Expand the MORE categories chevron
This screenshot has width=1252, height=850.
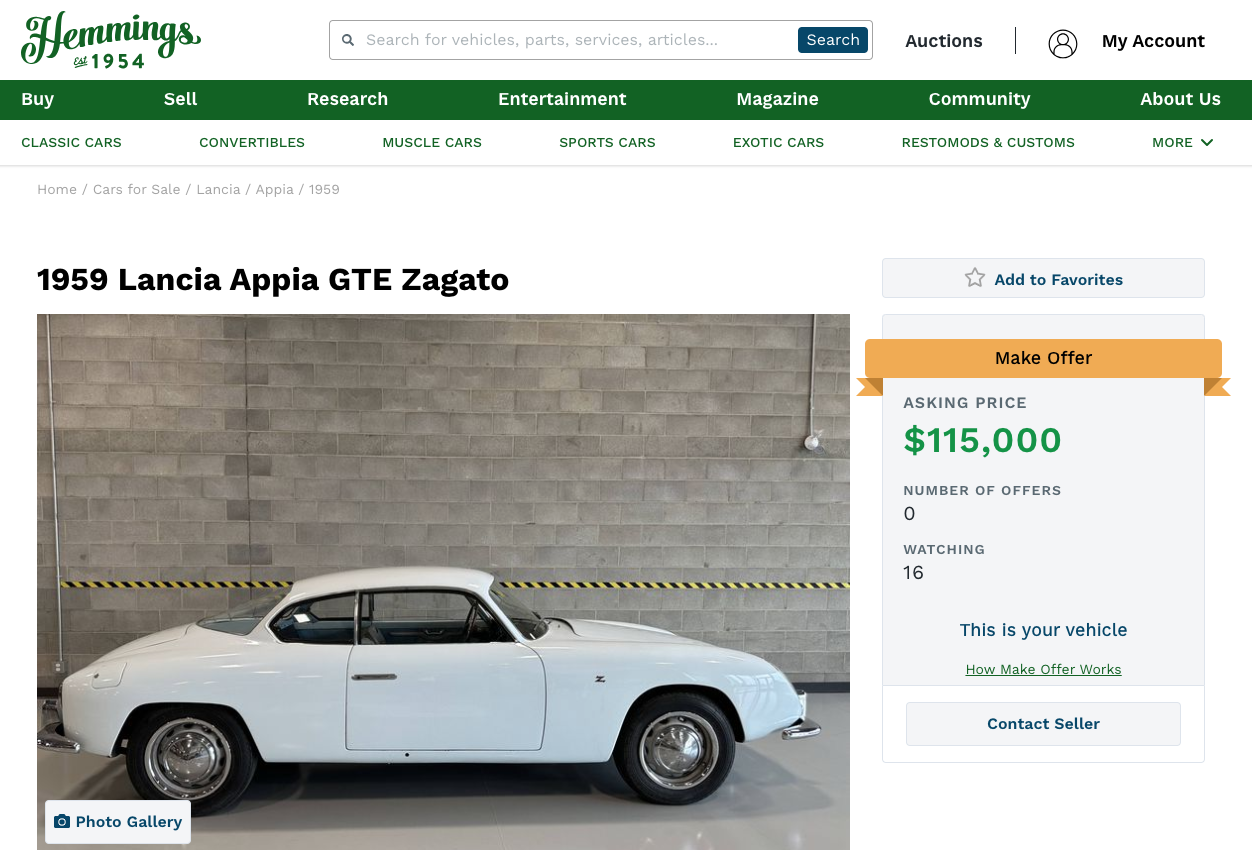tap(1207, 143)
